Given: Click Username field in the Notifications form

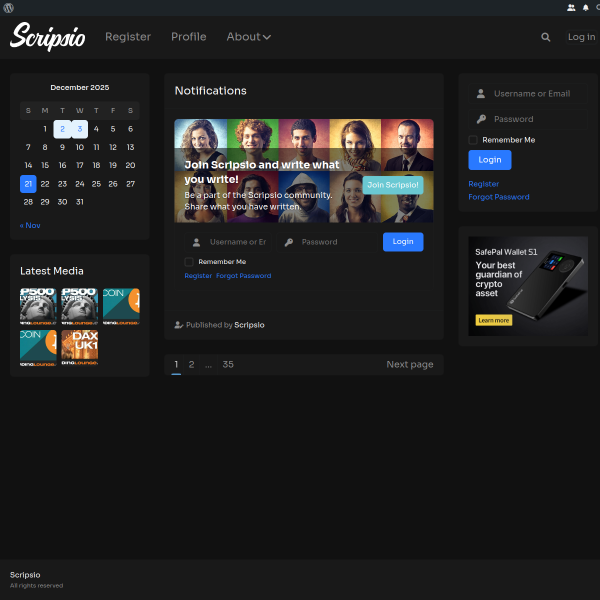Looking at the screenshot, I should coord(228,242).
